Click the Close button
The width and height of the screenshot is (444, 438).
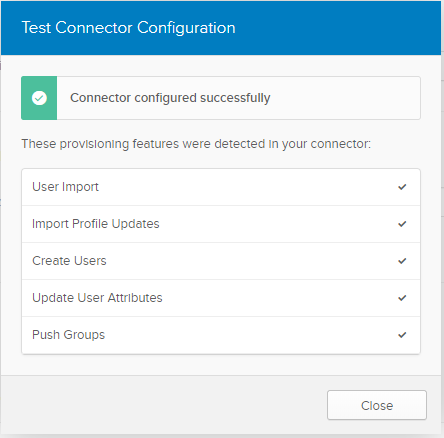pos(377,405)
